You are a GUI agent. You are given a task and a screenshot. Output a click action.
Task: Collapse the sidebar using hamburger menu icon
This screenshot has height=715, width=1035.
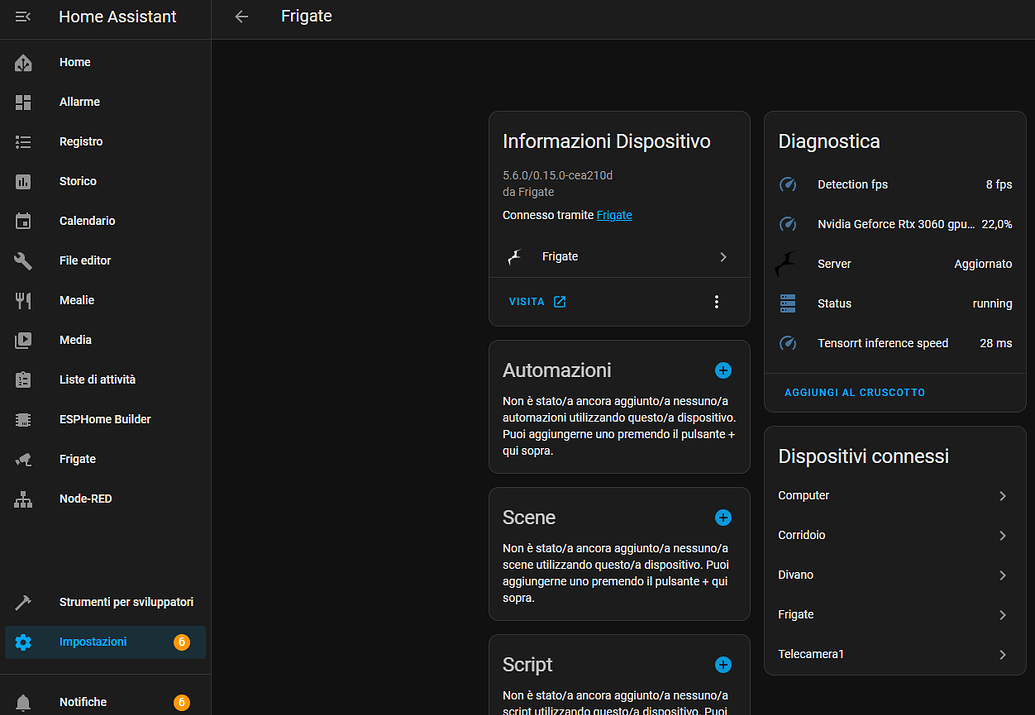tap(23, 17)
